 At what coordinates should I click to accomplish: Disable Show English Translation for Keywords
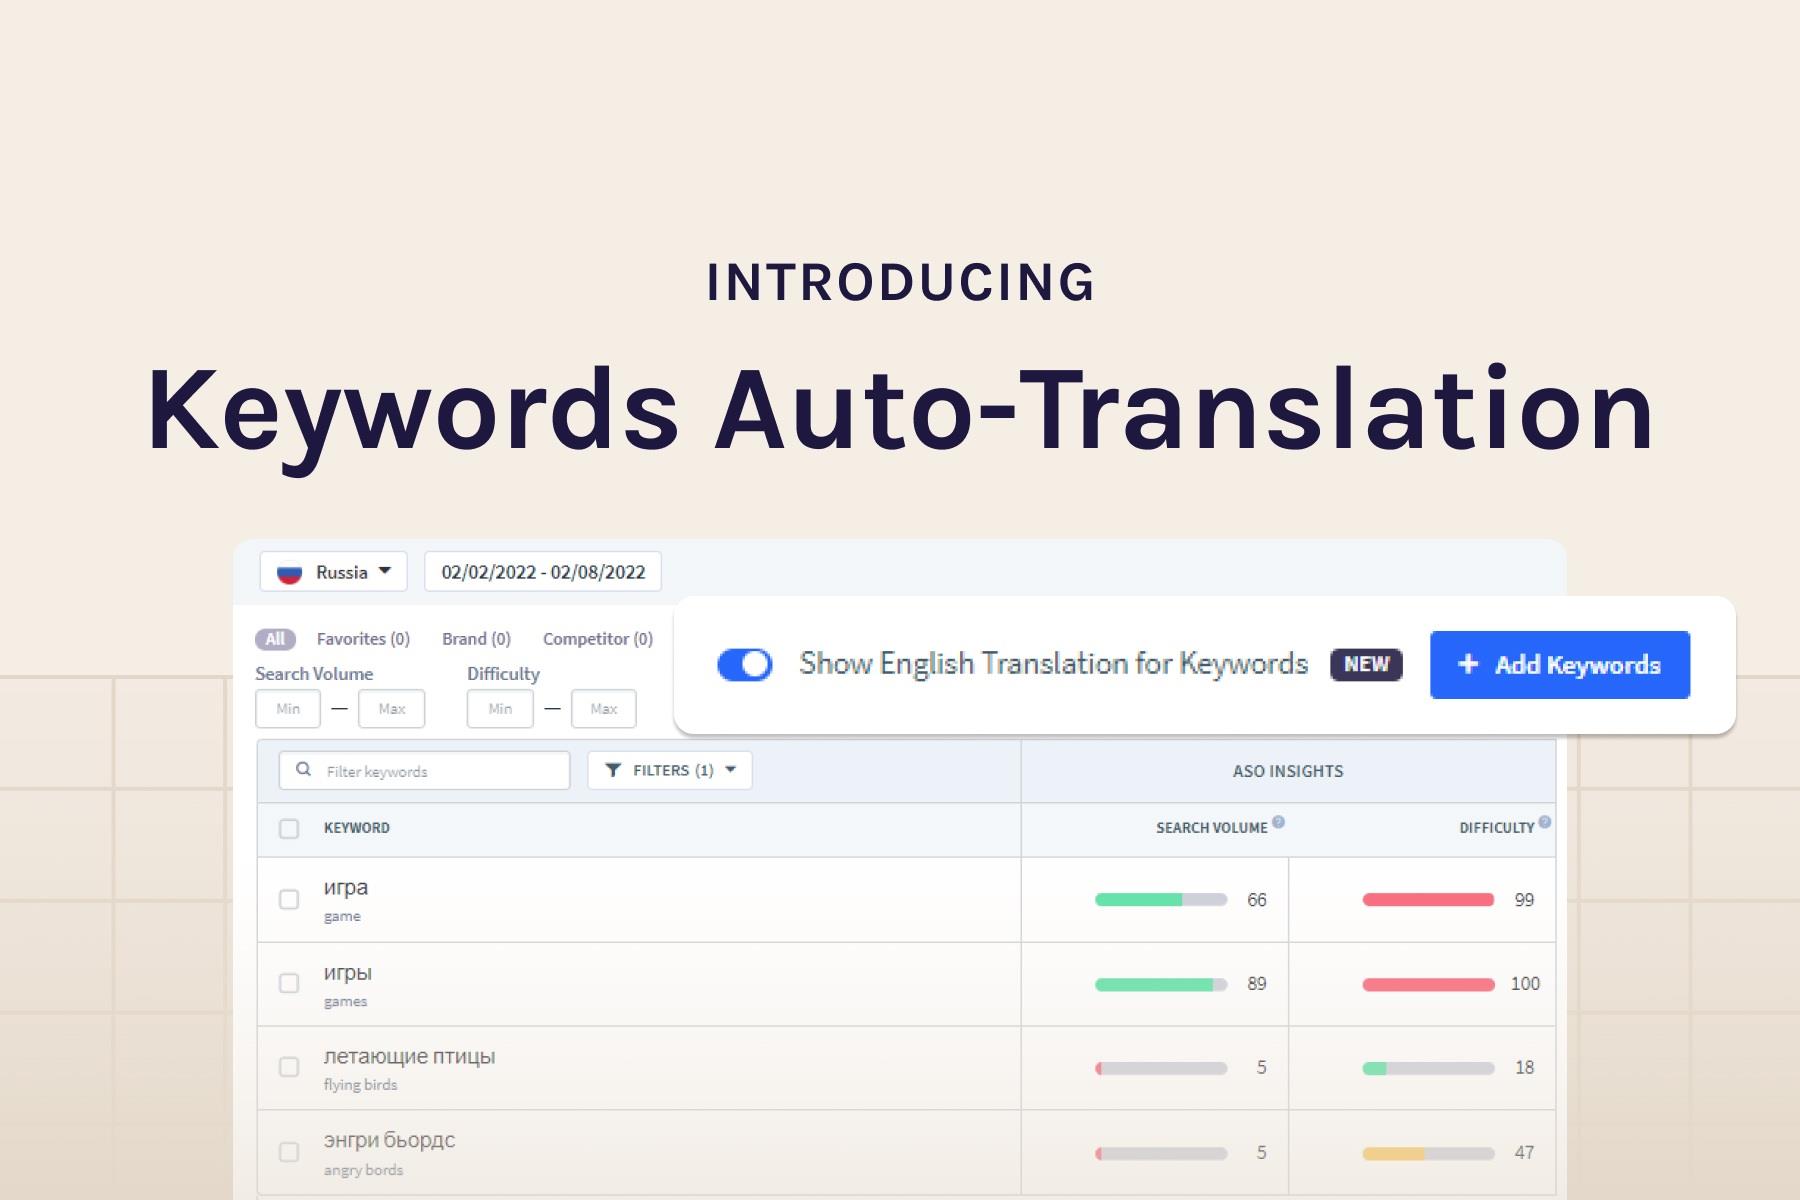745,663
